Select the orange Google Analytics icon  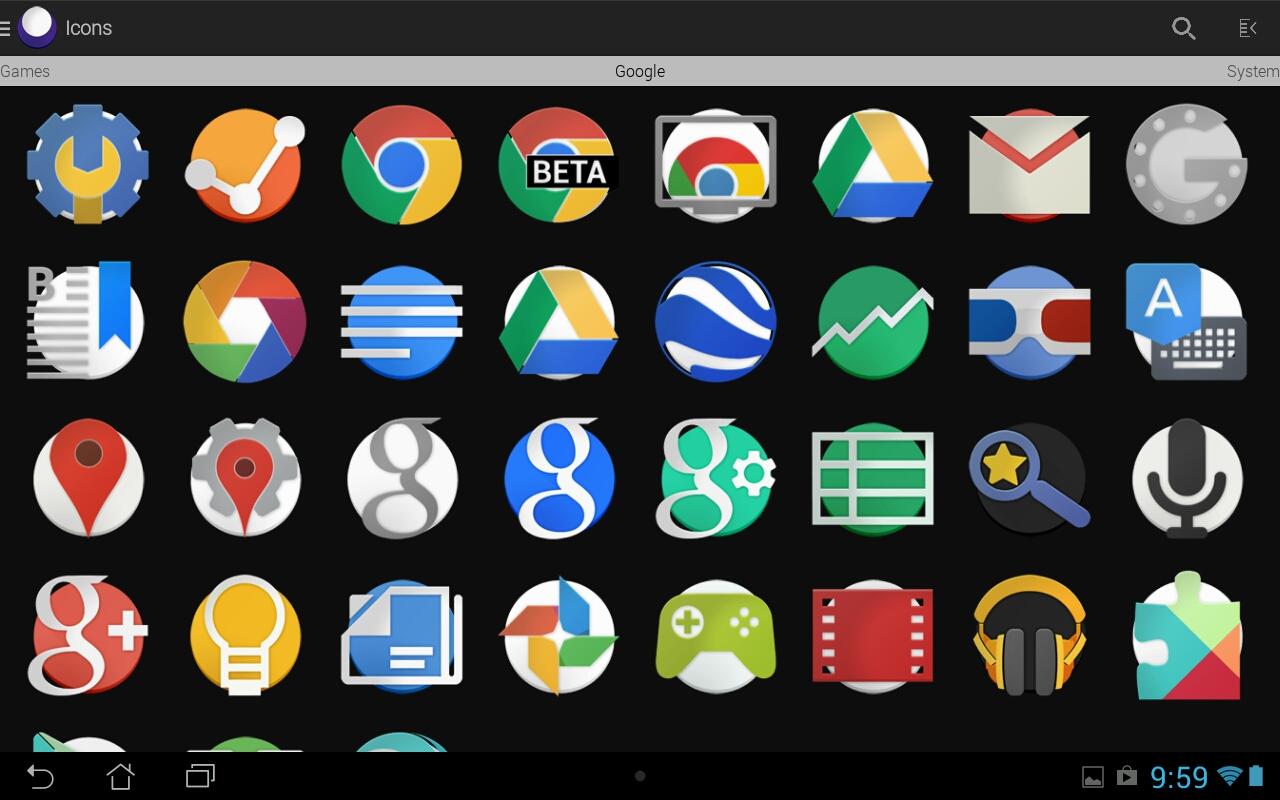point(245,165)
